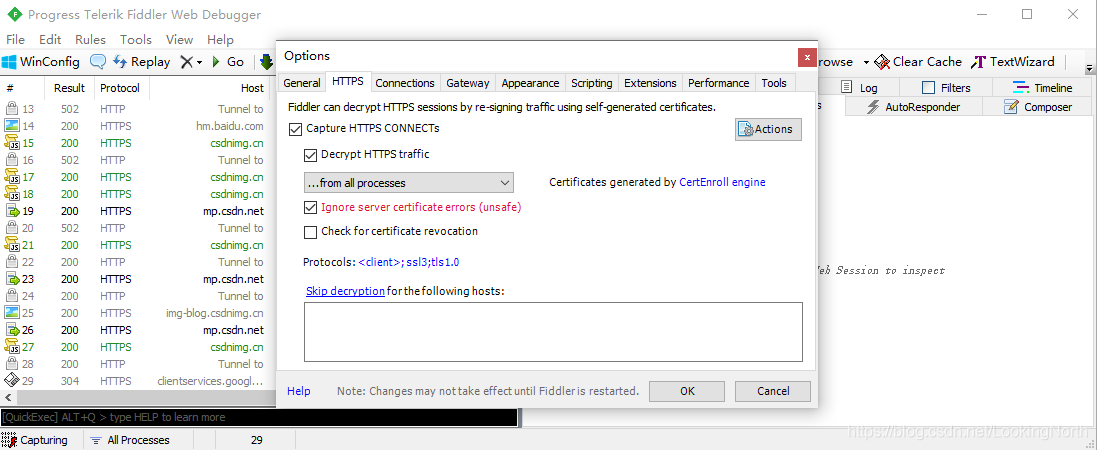Screen dimensions: 1097x450
Task: Toggle Capture HTTPS CONNECTs checkbox
Action: pyautogui.click(x=295, y=129)
